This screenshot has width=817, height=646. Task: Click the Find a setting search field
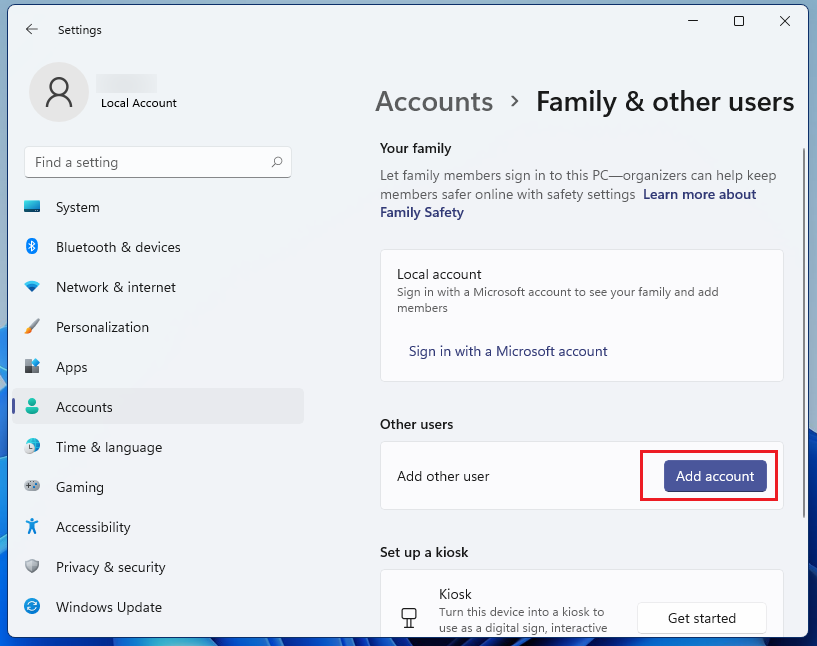[158, 162]
